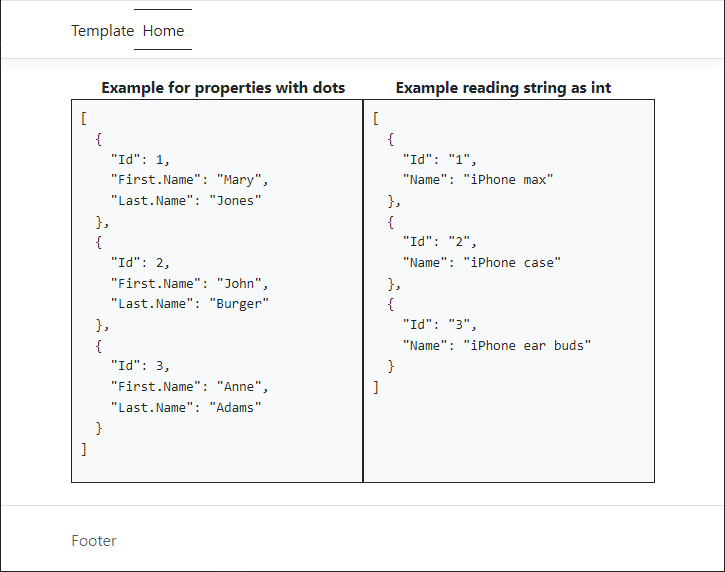
Task: Click the 'Example reading string as int' heading
Action: tap(503, 88)
